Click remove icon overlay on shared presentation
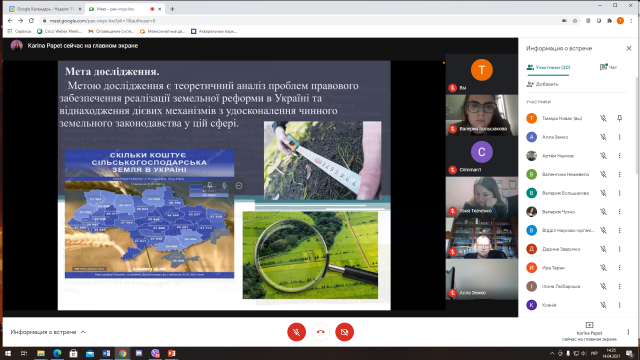 tap(239, 186)
